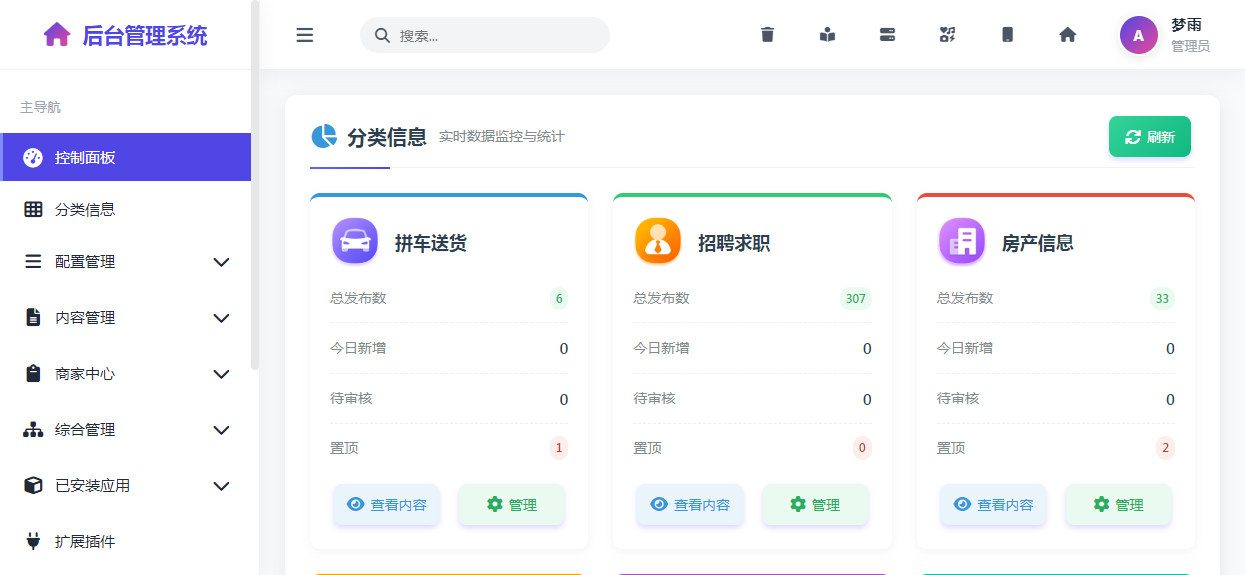Expand the 内容管理 chevron
Screen dimensions: 1245x575
coord(222,318)
